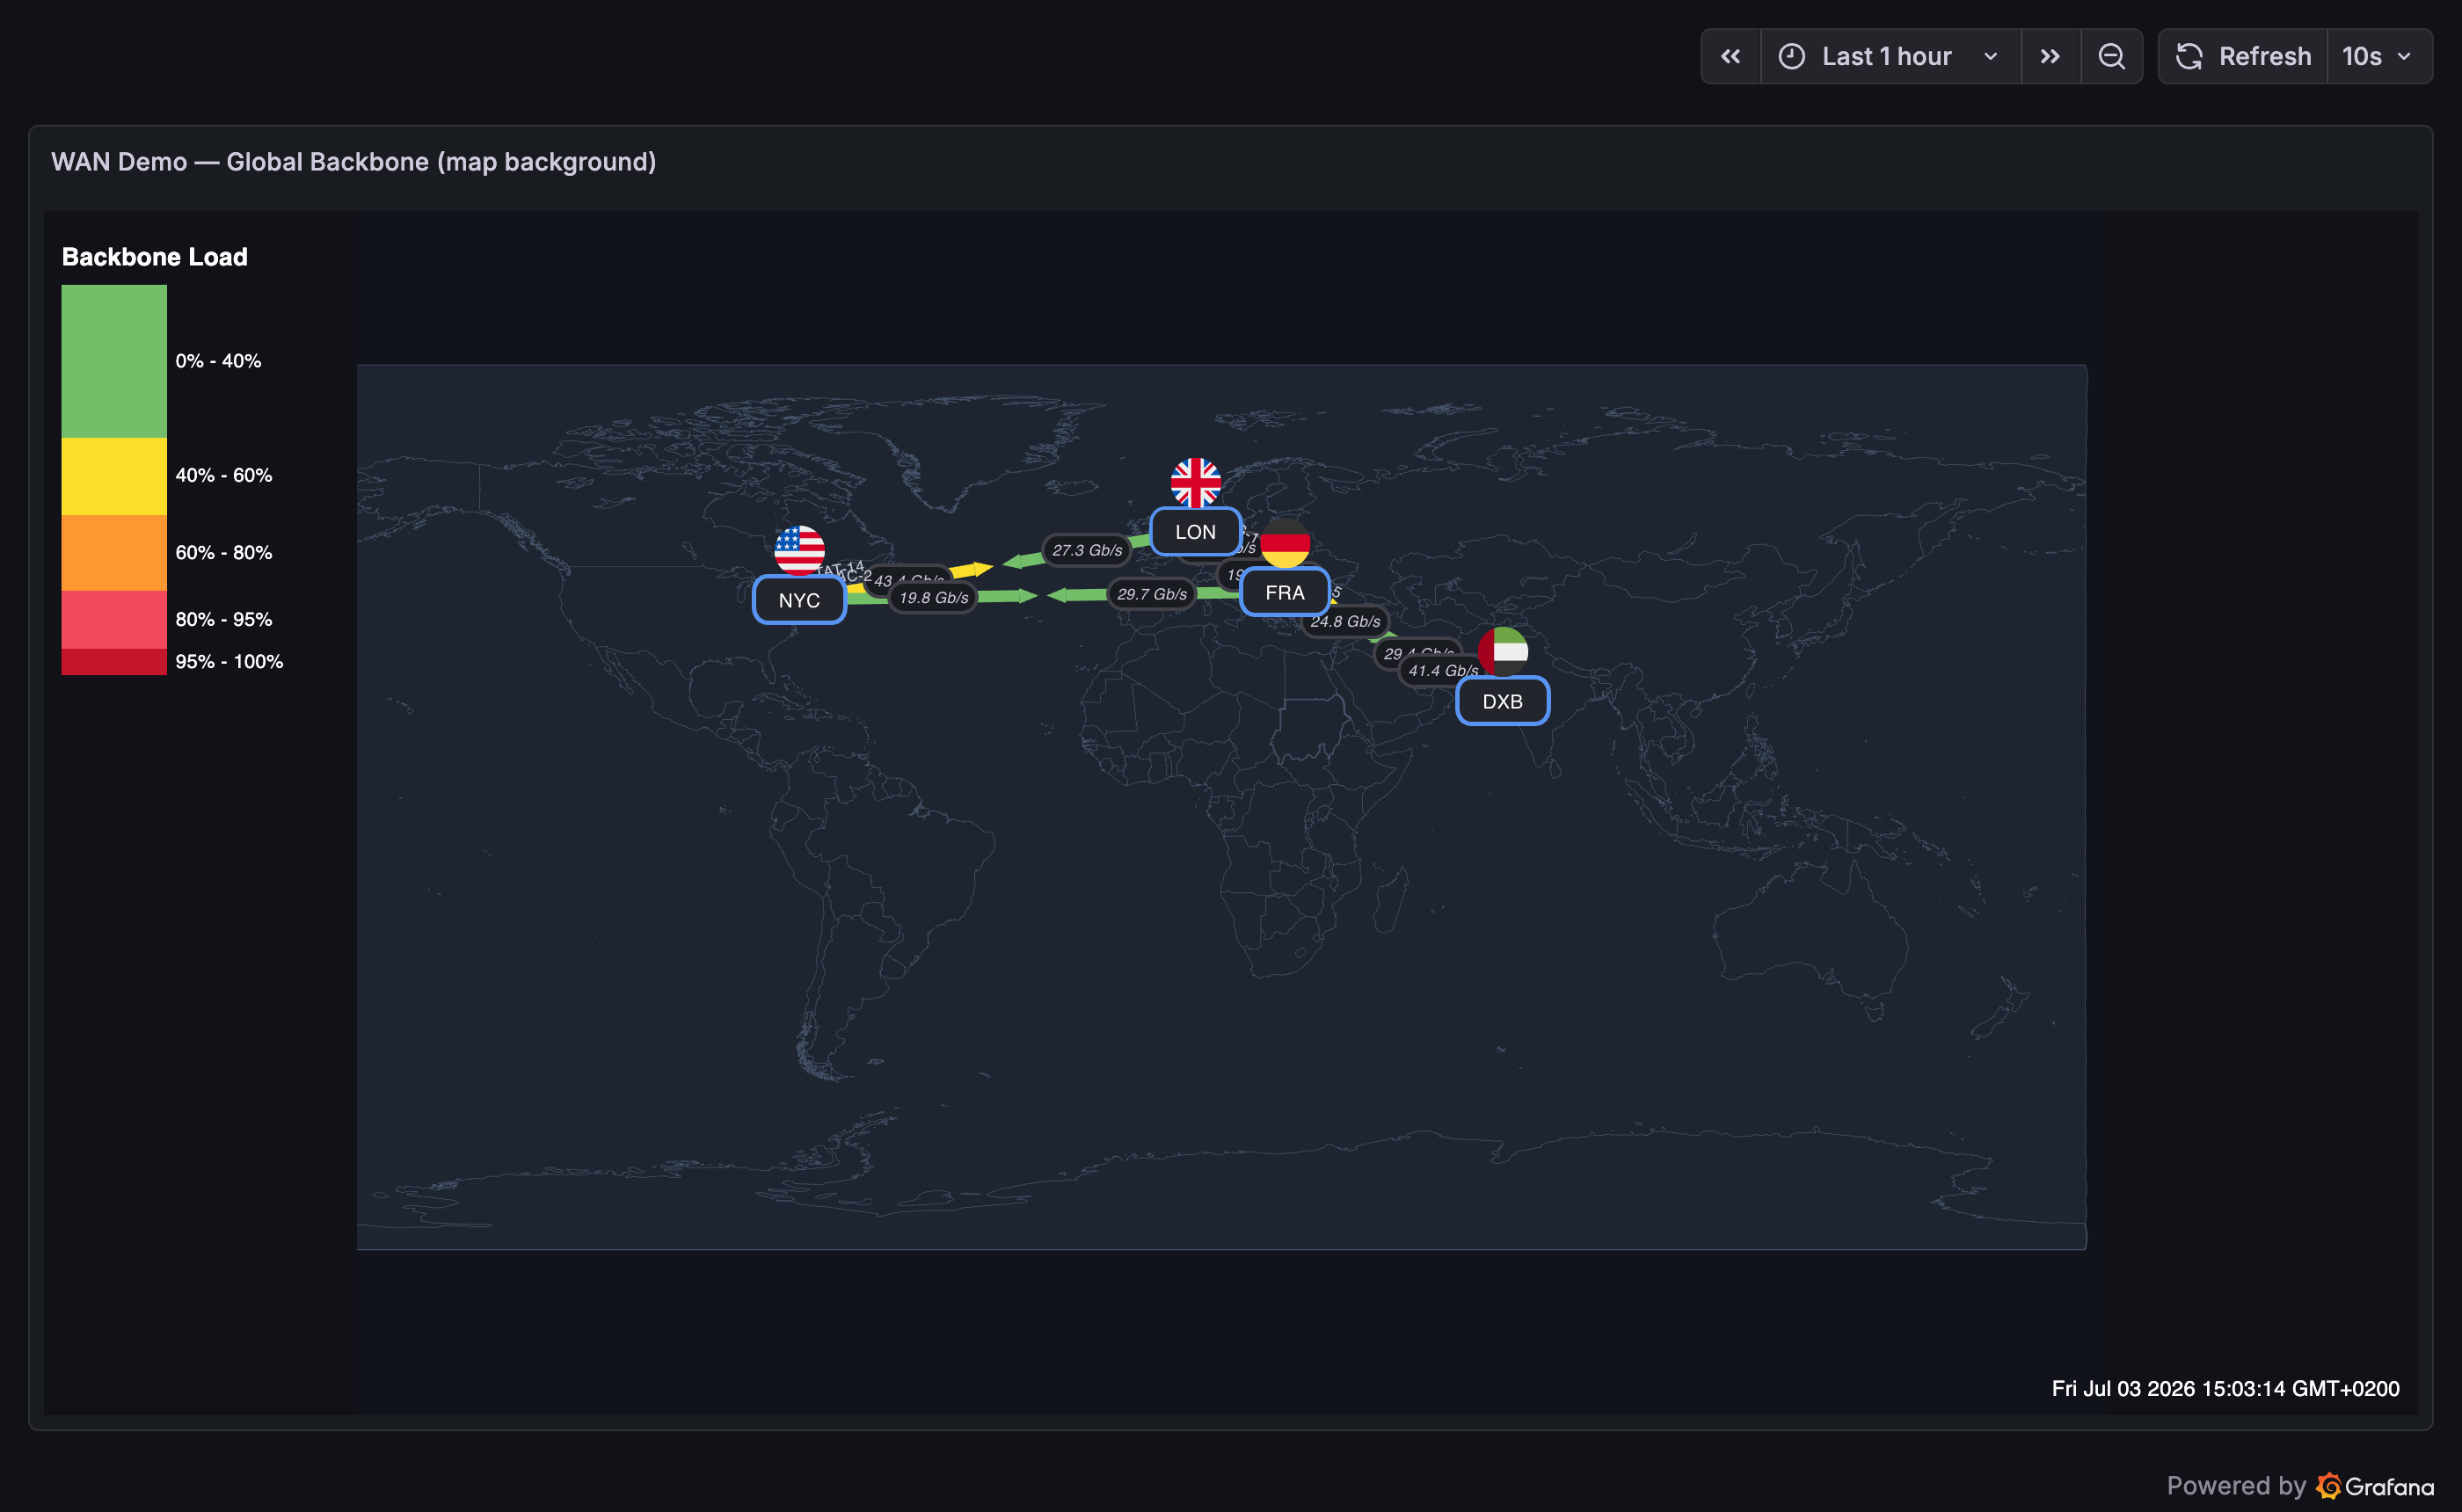Click the yellow arrowhead leaving NYC toward LON
Viewport: 2462px width, 1512px height.
982,568
